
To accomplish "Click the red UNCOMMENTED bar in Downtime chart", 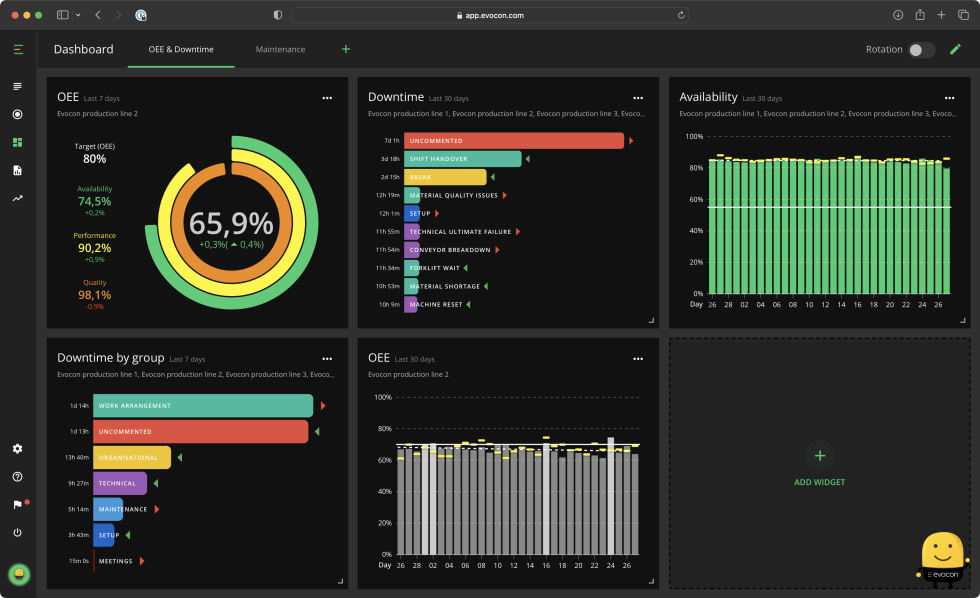I will click(x=514, y=141).
